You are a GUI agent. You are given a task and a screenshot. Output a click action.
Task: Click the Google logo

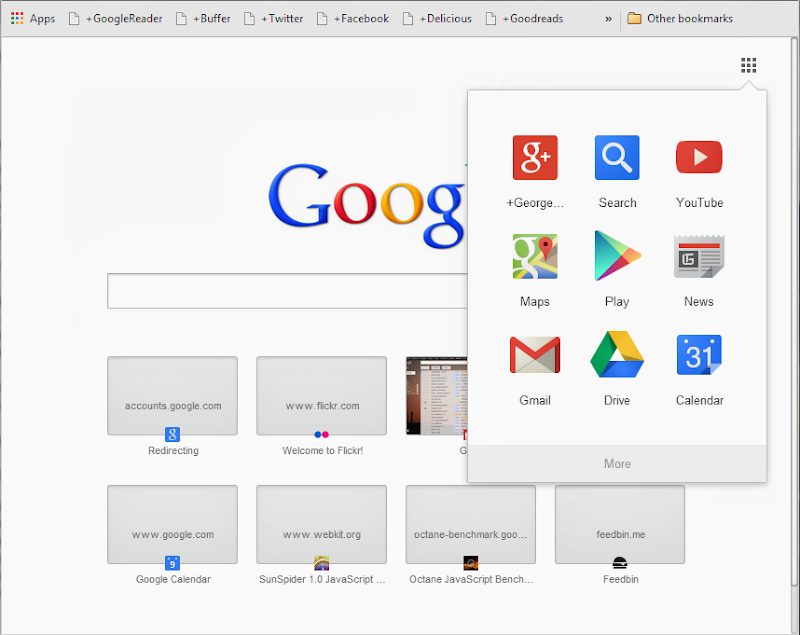pyautogui.click(x=367, y=204)
